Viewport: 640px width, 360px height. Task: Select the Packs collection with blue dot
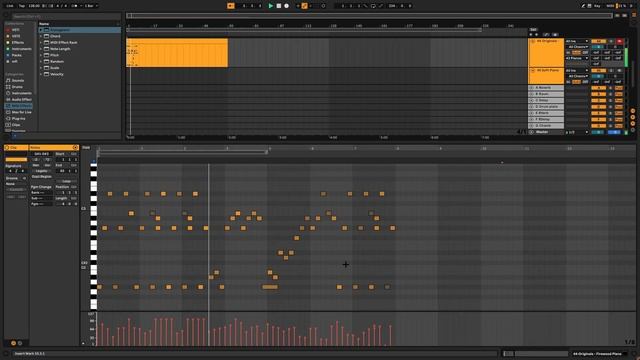coord(16,55)
